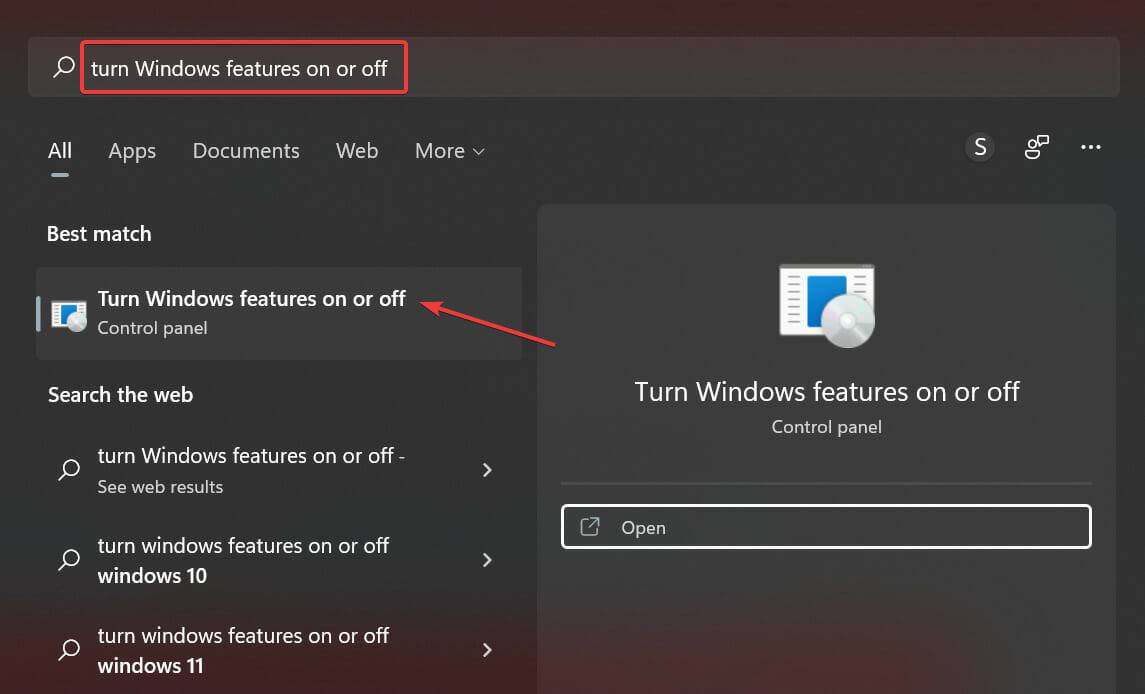Expand the windows 10 search suggestion chevron
Viewport: 1145px width, 694px height.
487,561
